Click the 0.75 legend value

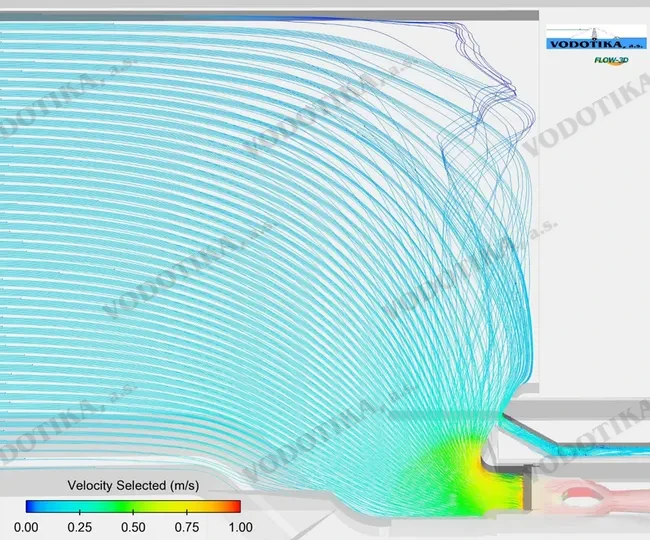point(187,527)
